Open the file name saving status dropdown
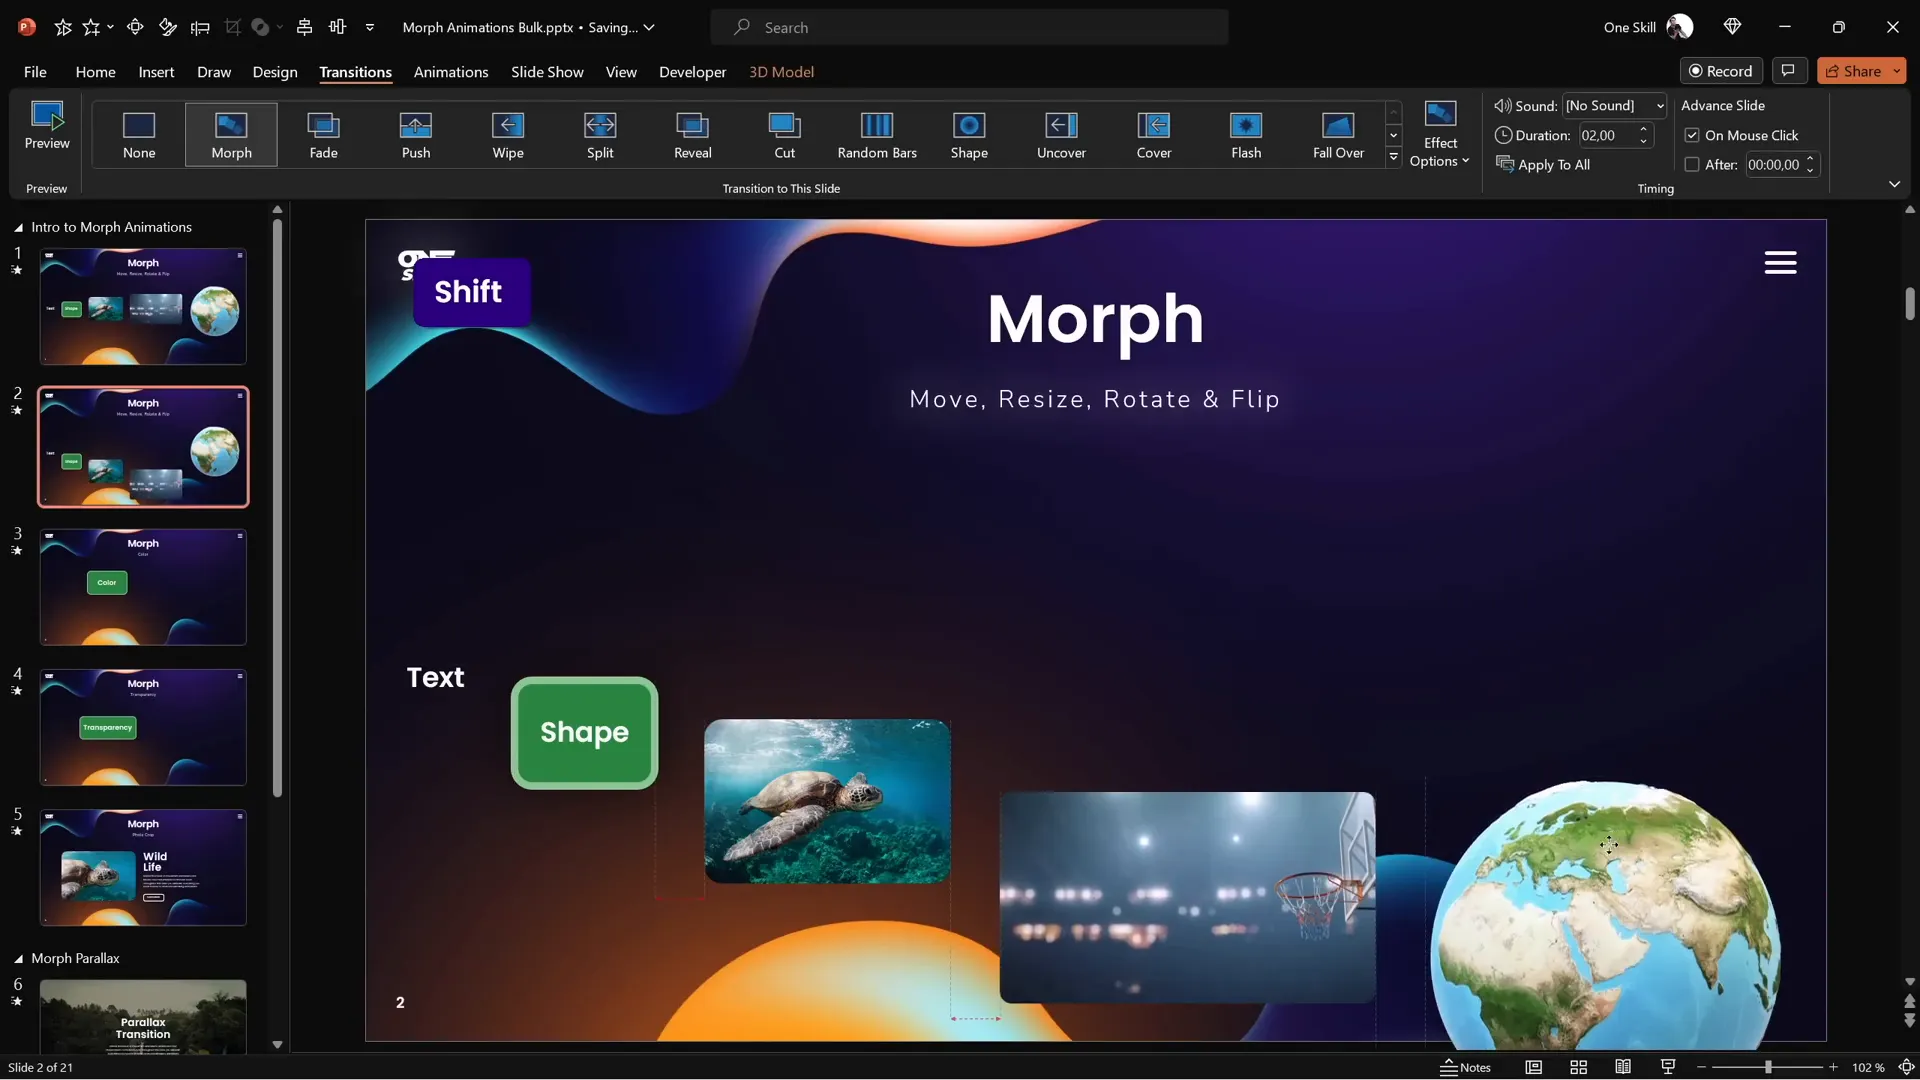 coord(649,27)
